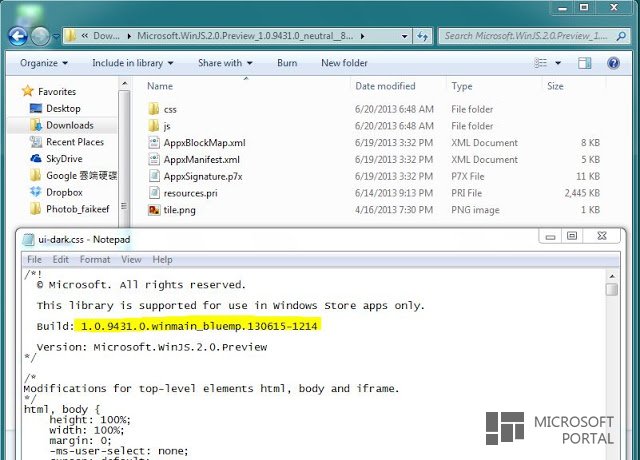Image resolution: width=640 pixels, height=460 pixels.
Task: Click the refresh button next to address bar
Action: pos(422,36)
